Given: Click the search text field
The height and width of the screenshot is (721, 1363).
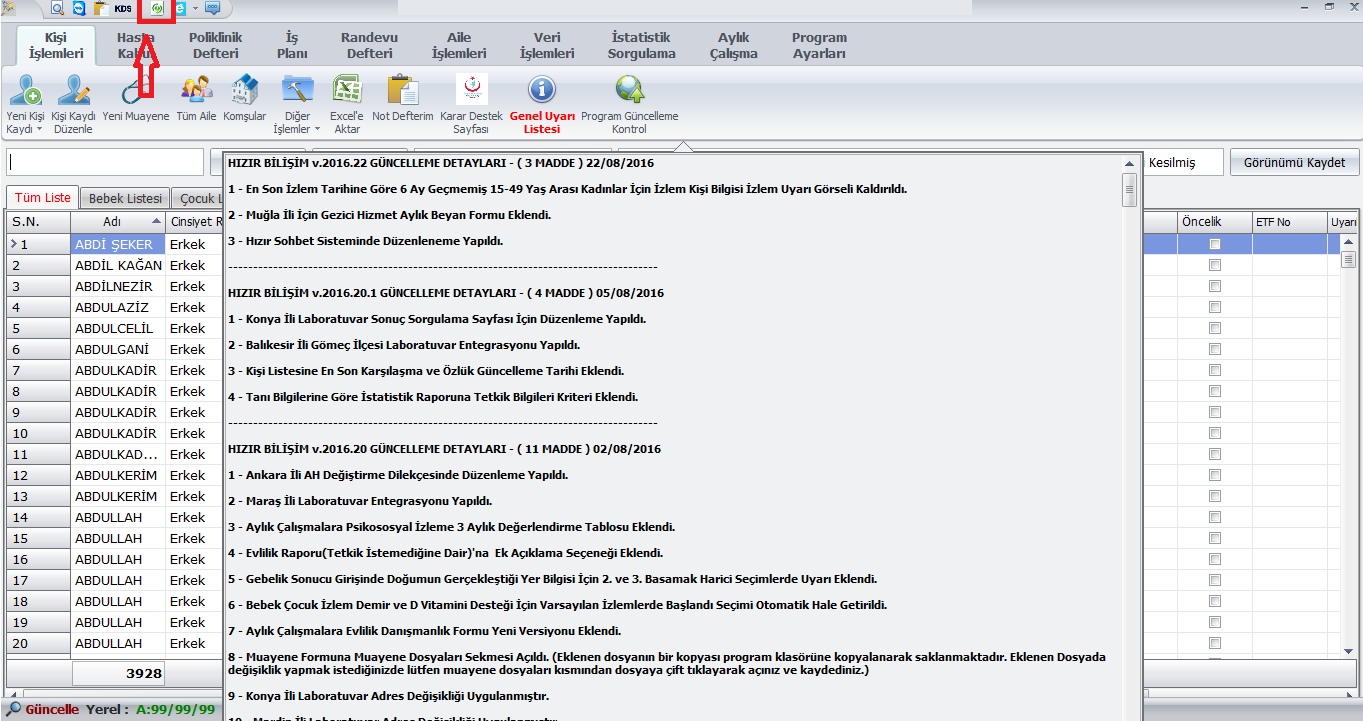Looking at the screenshot, I should coord(104,162).
